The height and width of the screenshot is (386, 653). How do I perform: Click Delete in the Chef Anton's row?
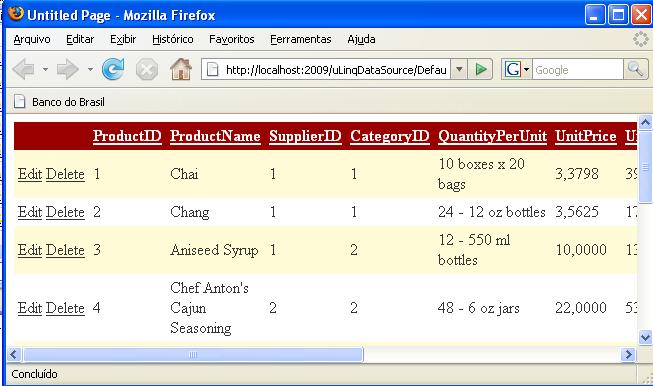click(65, 308)
